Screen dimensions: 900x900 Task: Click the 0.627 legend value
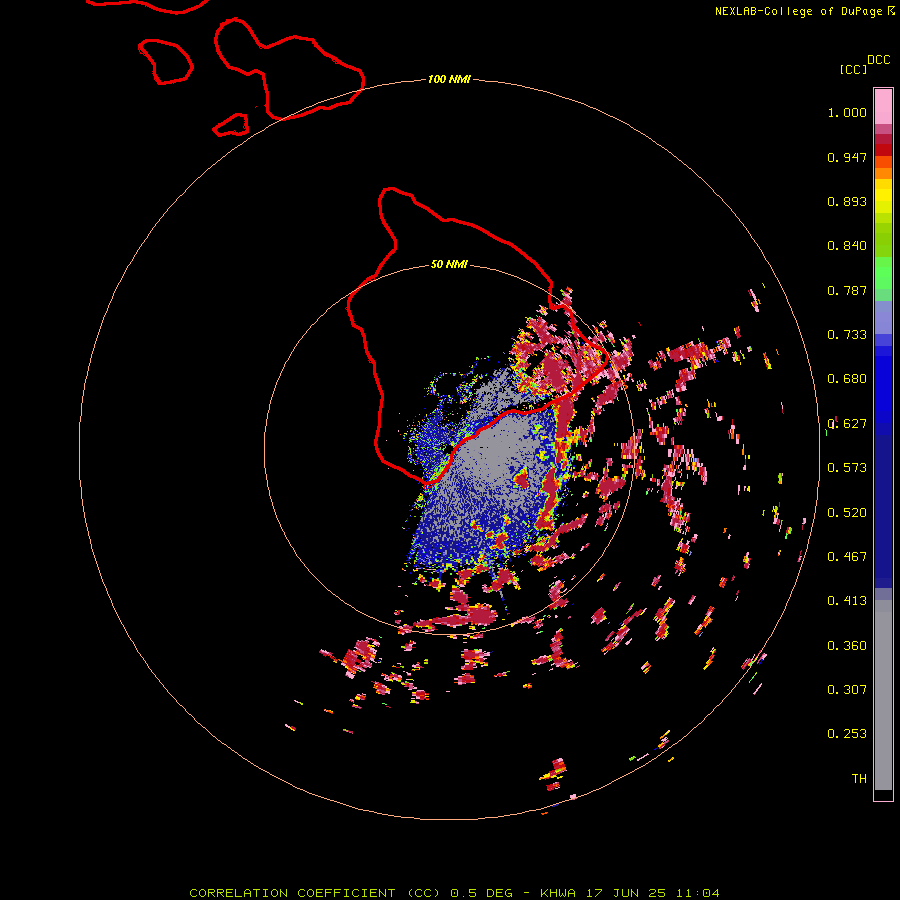tap(847, 424)
